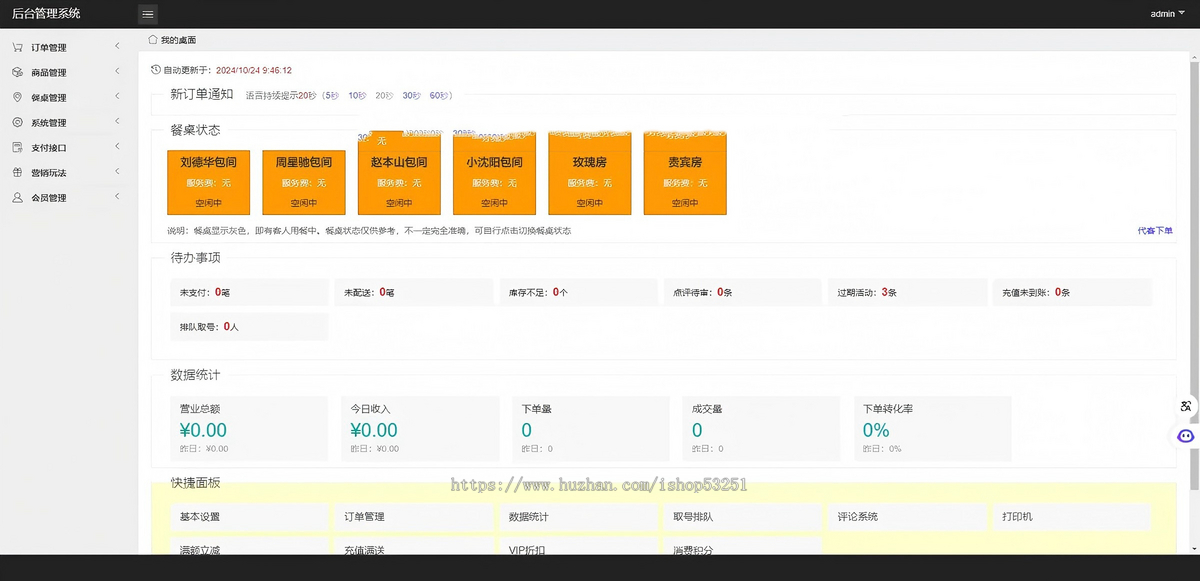Viewport: 1200px width, 581px height.
Task: Click the timestamp 2024/10/24 9:46:12
Action: click(x=254, y=70)
